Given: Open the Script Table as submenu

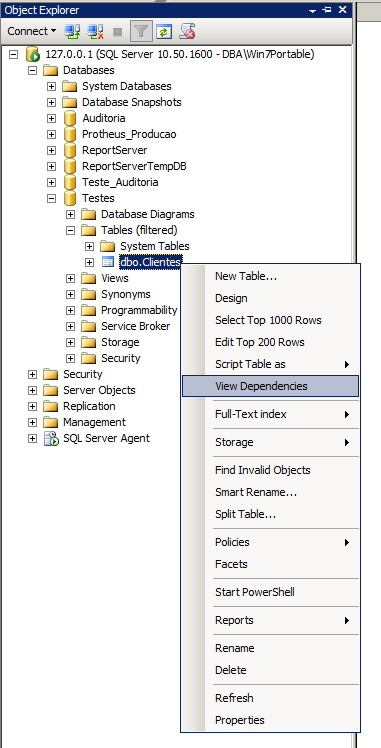Looking at the screenshot, I should (270, 364).
